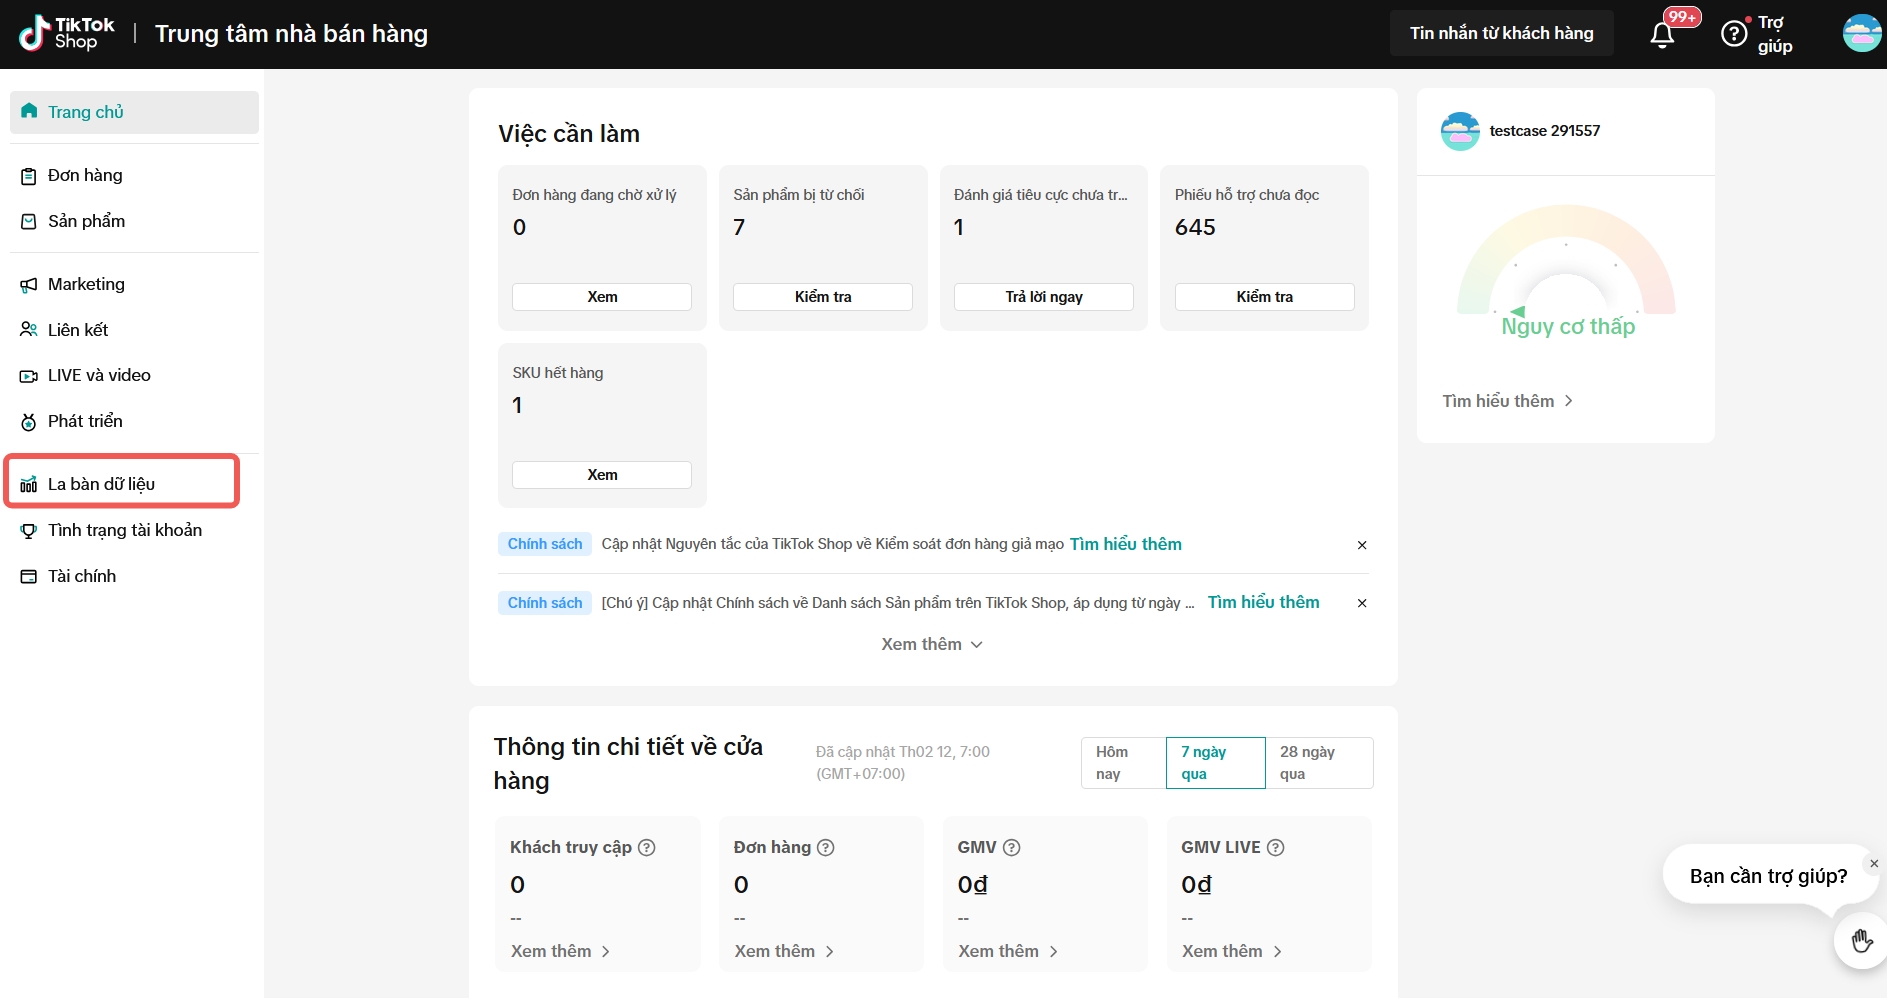Open Tìm hiểu thêm under account health gauge
The width and height of the screenshot is (1887, 998).
pyautogui.click(x=1507, y=401)
